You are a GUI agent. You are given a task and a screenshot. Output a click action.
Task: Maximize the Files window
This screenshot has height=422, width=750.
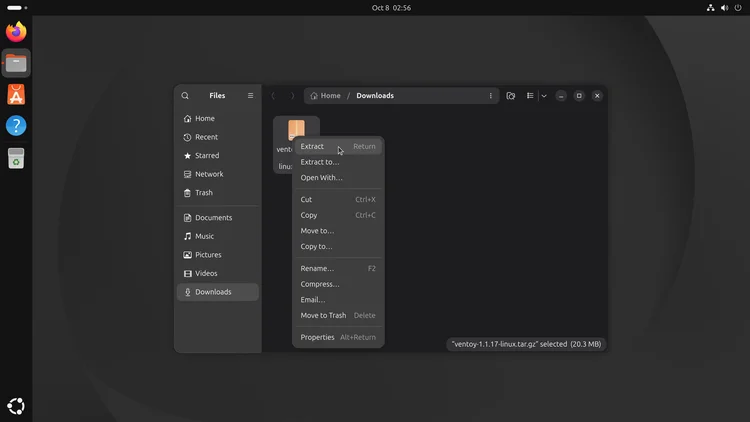pos(579,96)
